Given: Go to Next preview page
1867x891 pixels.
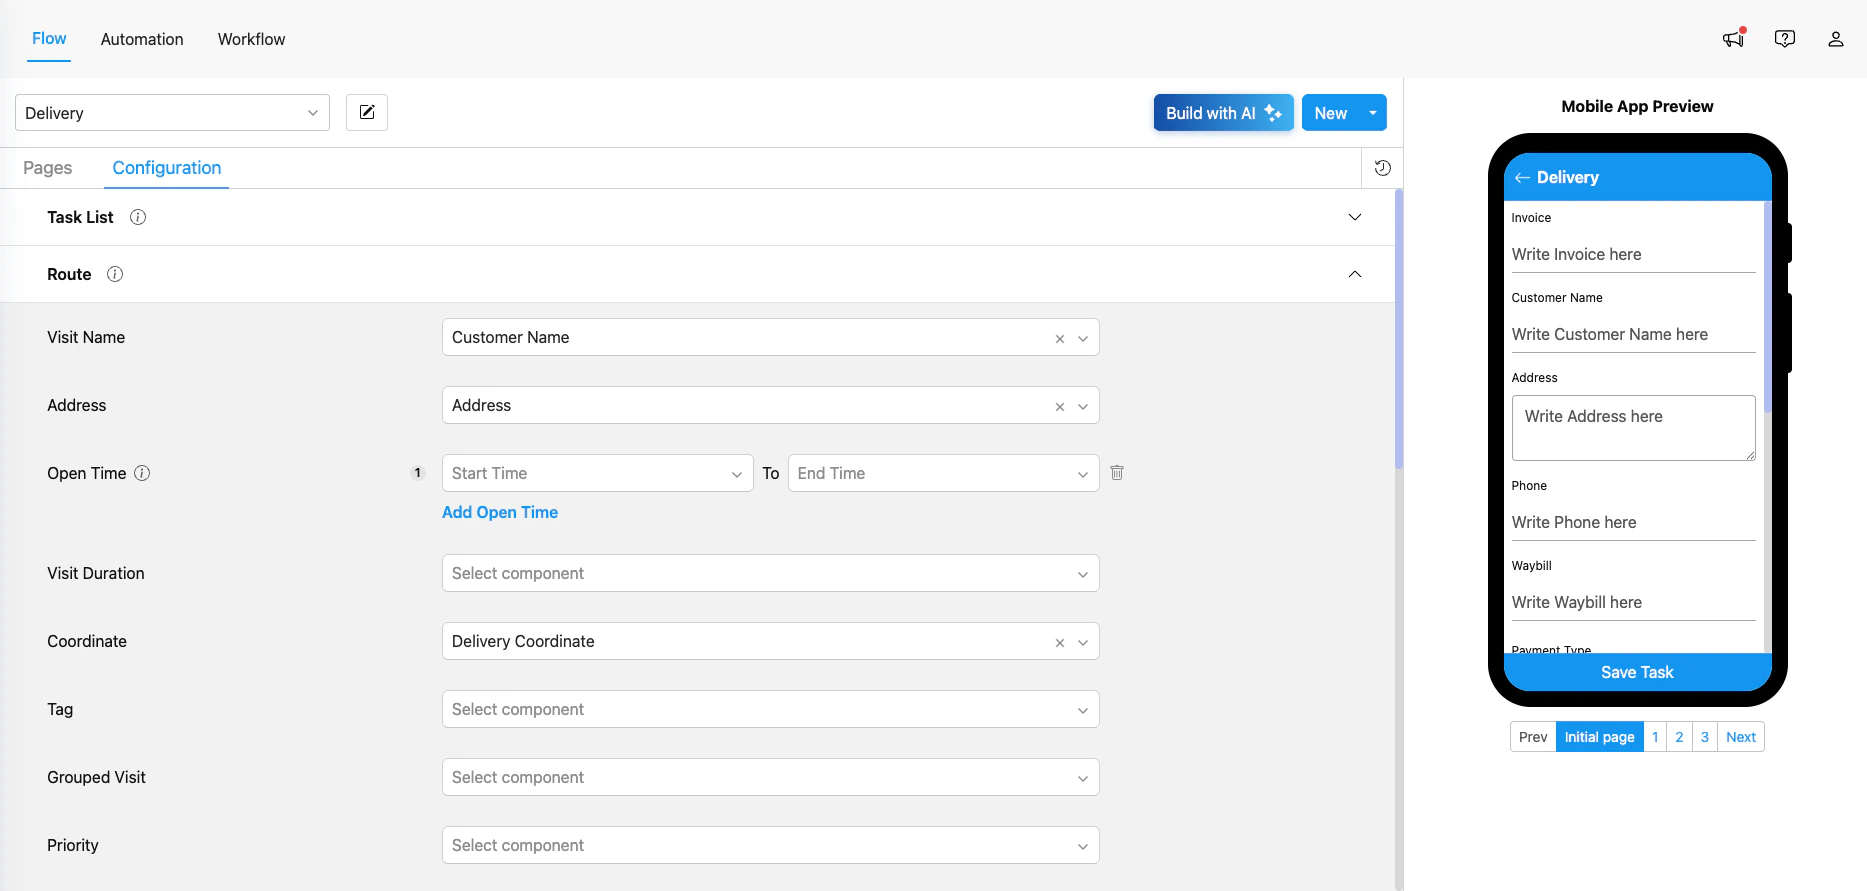Looking at the screenshot, I should [x=1741, y=737].
